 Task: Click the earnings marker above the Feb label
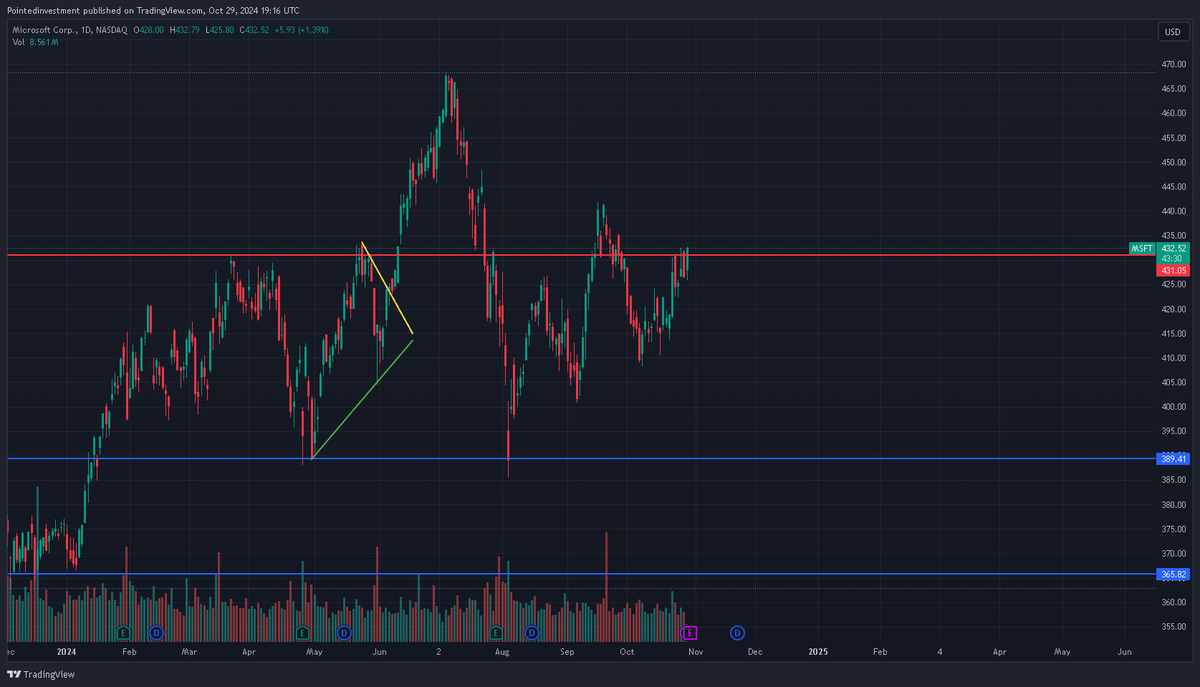pyautogui.click(x=124, y=633)
